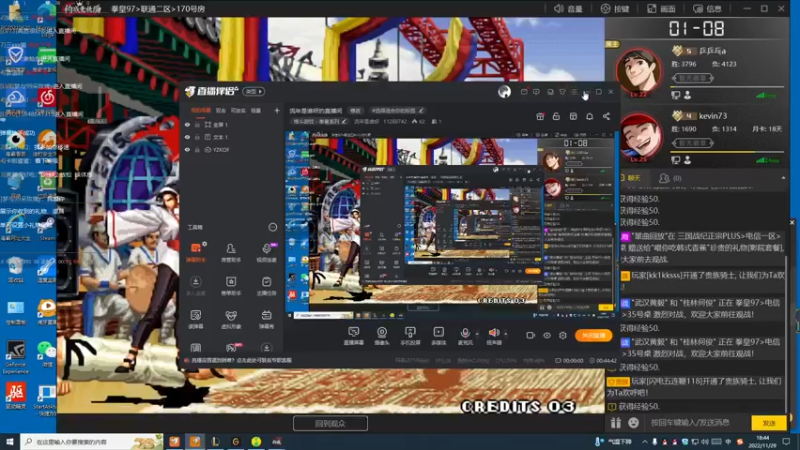Start recording with camcorder icon
Screen dimensions: 800x450
[x=531, y=335]
